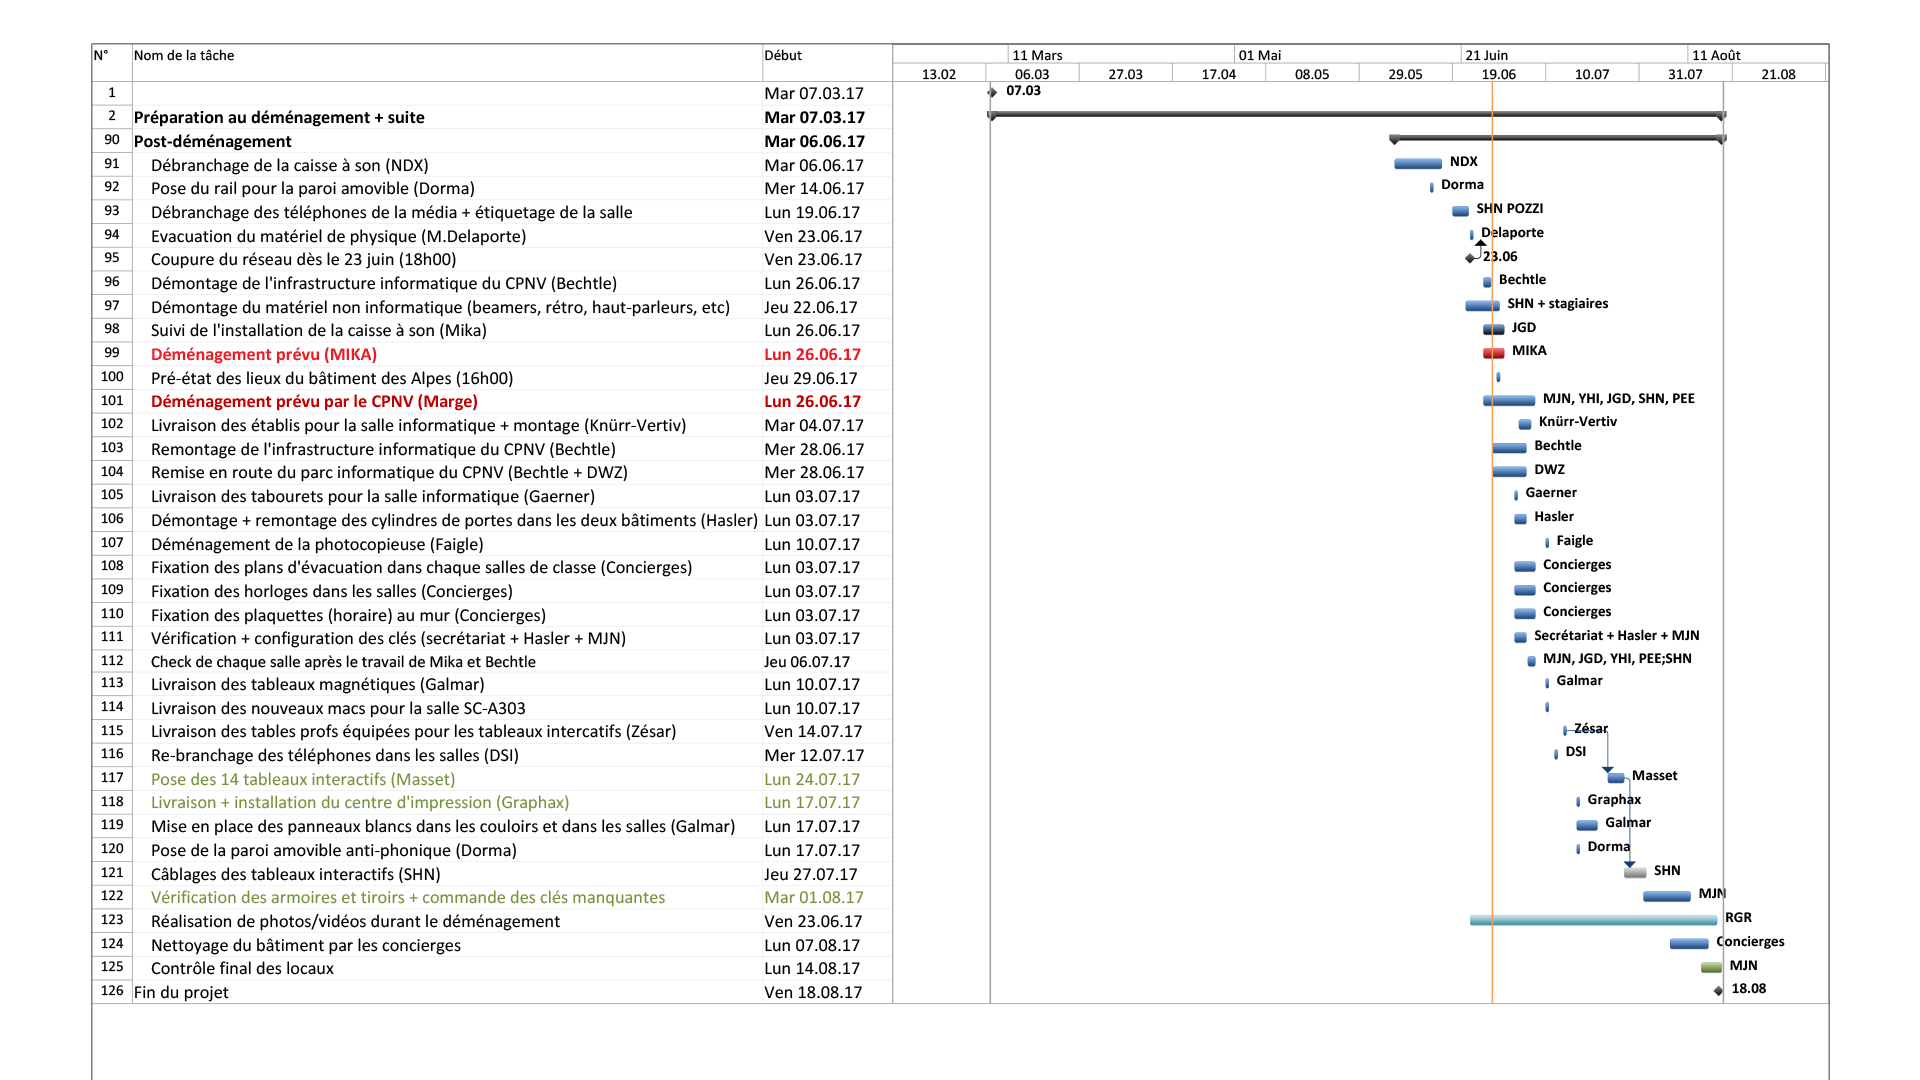Click the 07.03 start milestone diamond
The height and width of the screenshot is (1080, 1920).
point(992,92)
